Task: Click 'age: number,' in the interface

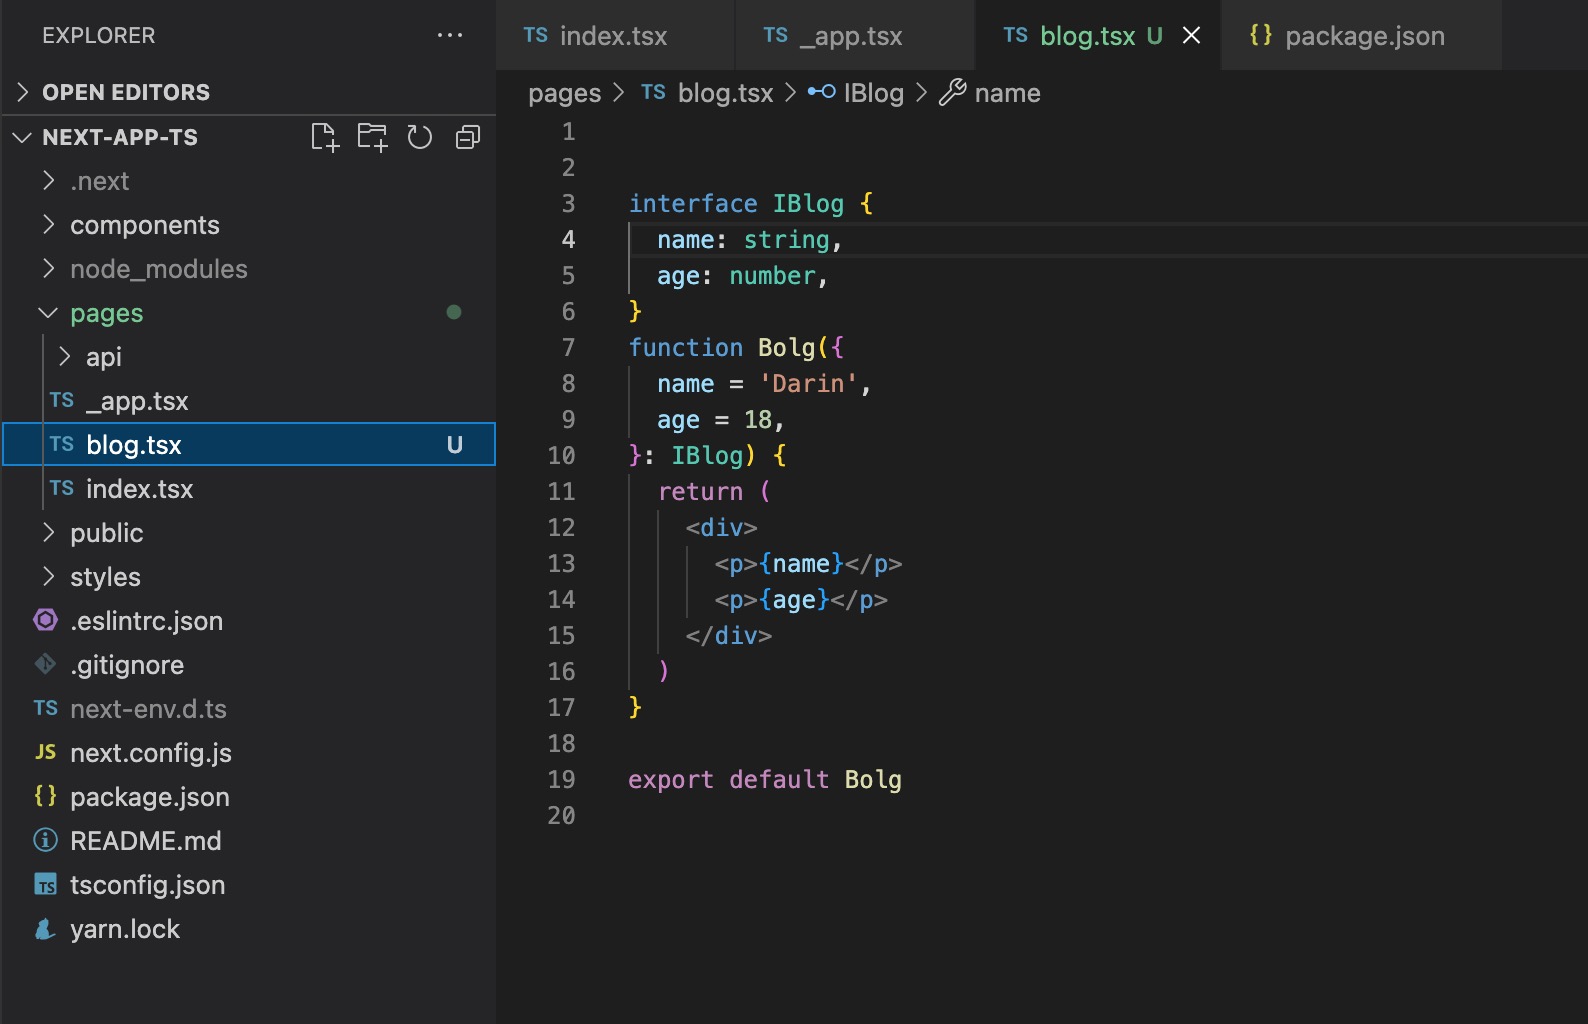Action: click(742, 275)
